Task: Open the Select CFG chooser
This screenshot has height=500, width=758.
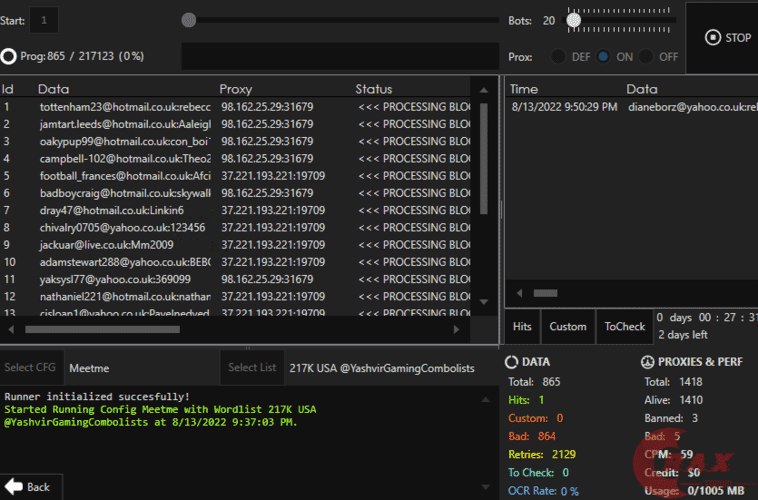Action: (31, 368)
